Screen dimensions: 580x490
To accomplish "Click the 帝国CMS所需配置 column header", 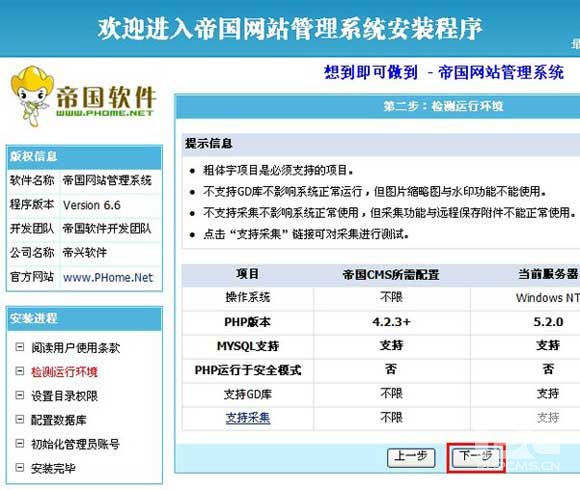I will tap(391, 275).
